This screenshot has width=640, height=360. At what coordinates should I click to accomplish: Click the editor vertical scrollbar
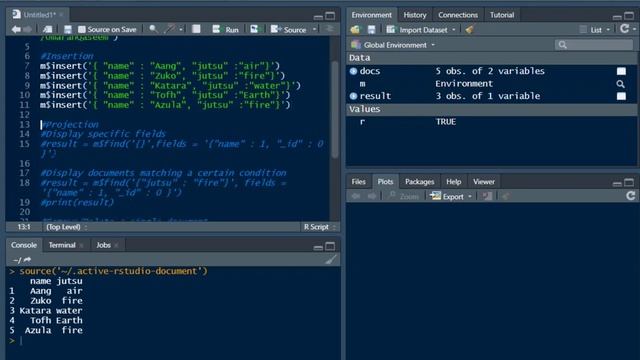tap(335, 110)
